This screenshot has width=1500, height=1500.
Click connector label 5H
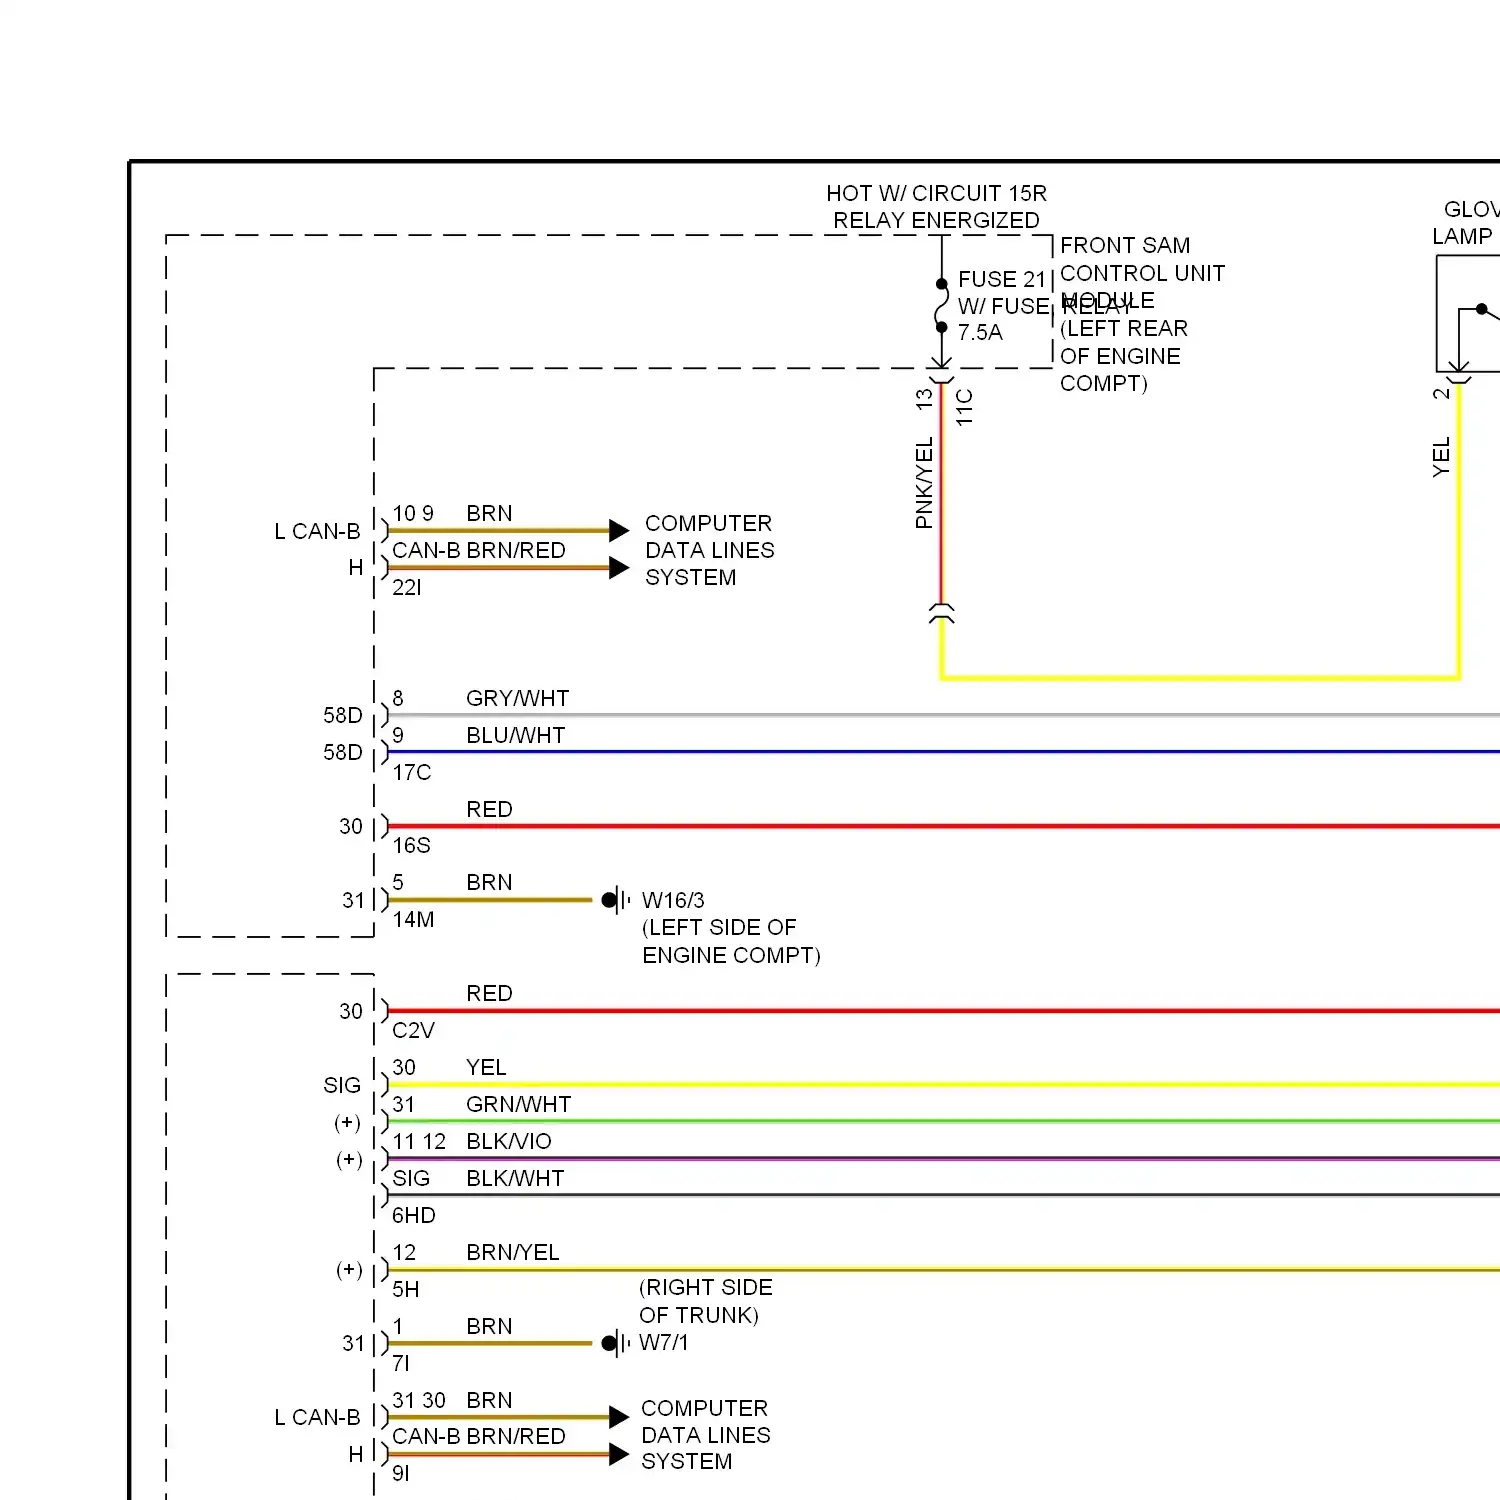(x=405, y=1289)
